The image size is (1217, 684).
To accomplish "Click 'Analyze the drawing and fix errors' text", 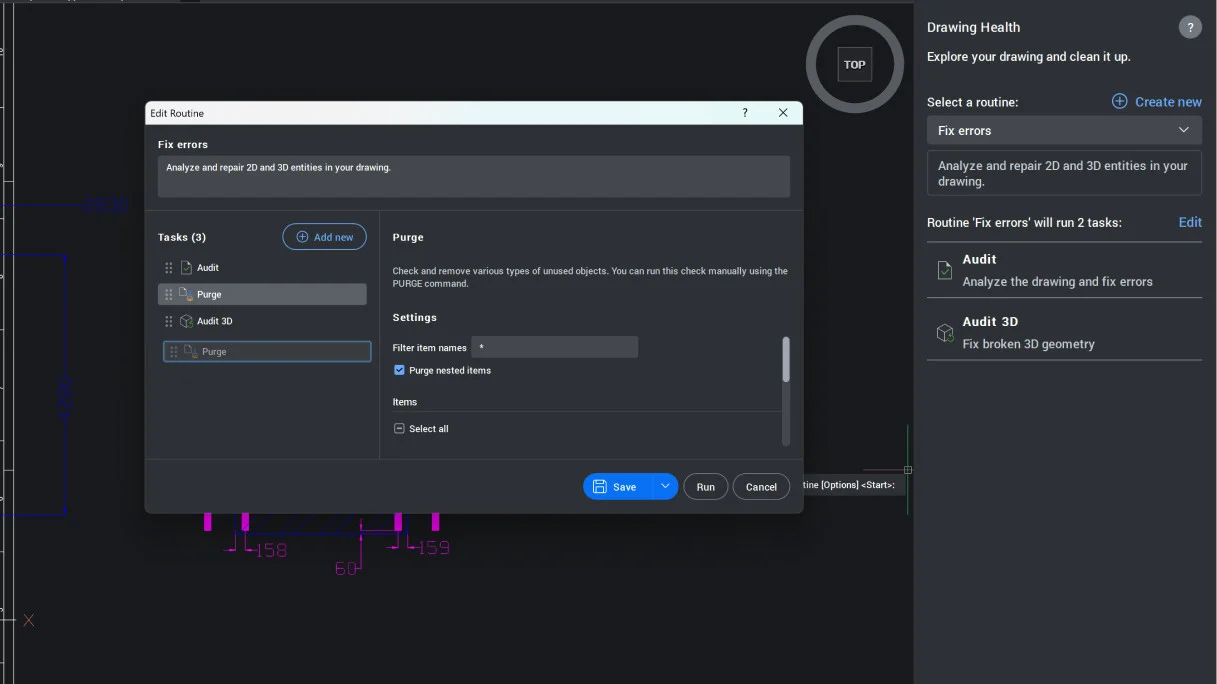I will pyautogui.click(x=1058, y=282).
